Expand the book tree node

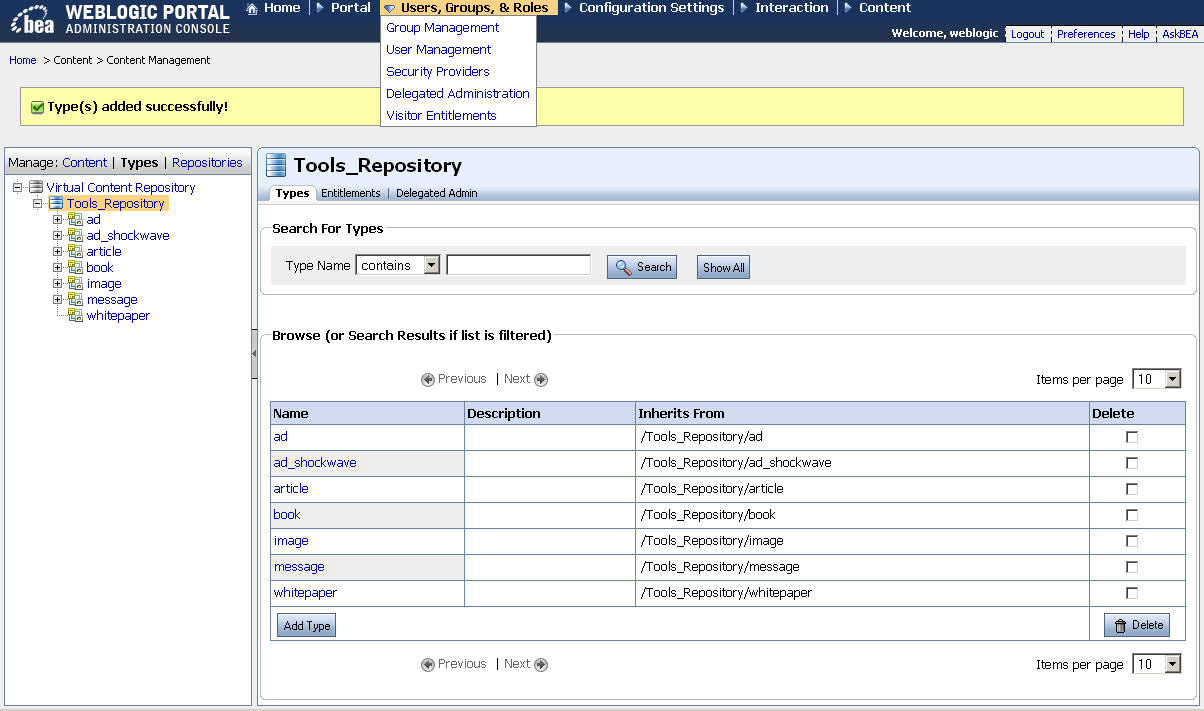click(x=58, y=267)
